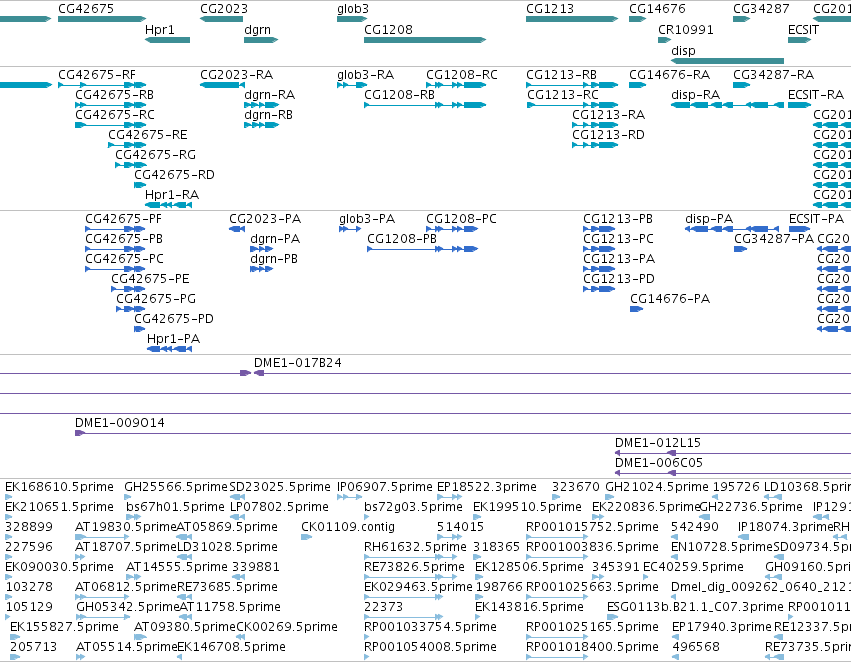Open transcript CG42675-RB

[x=115, y=95]
